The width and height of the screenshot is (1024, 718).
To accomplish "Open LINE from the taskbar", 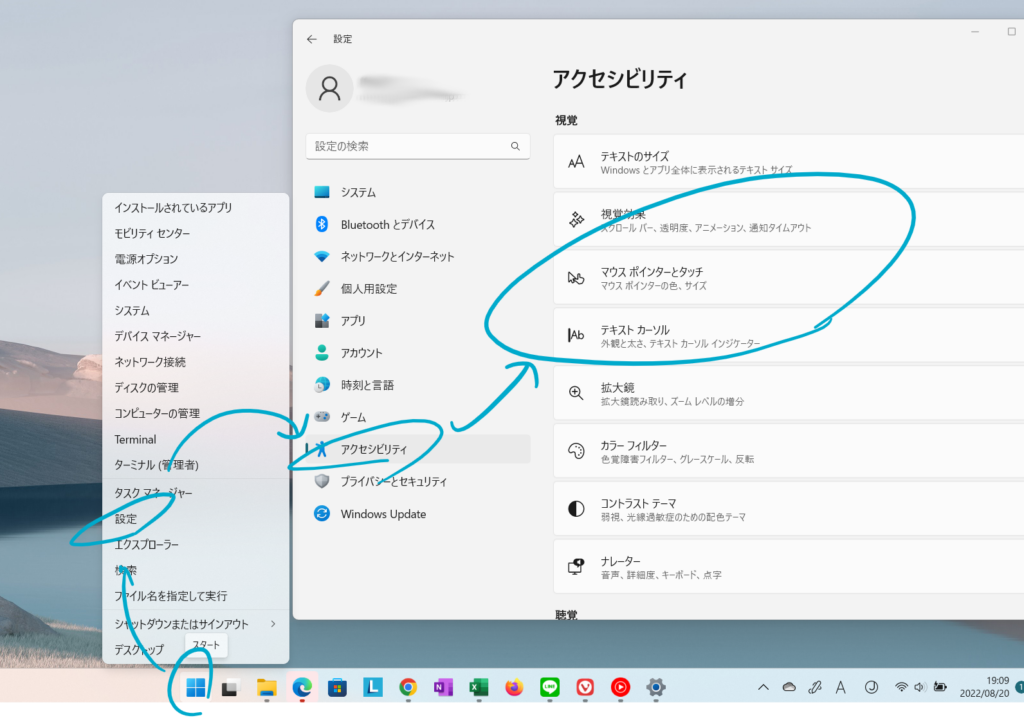I will pos(548,687).
